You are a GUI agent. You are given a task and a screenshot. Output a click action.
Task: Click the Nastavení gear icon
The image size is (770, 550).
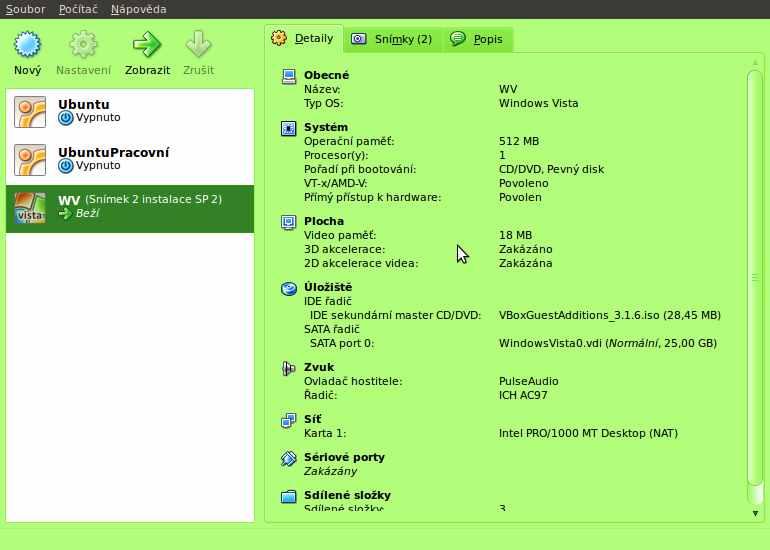83,44
